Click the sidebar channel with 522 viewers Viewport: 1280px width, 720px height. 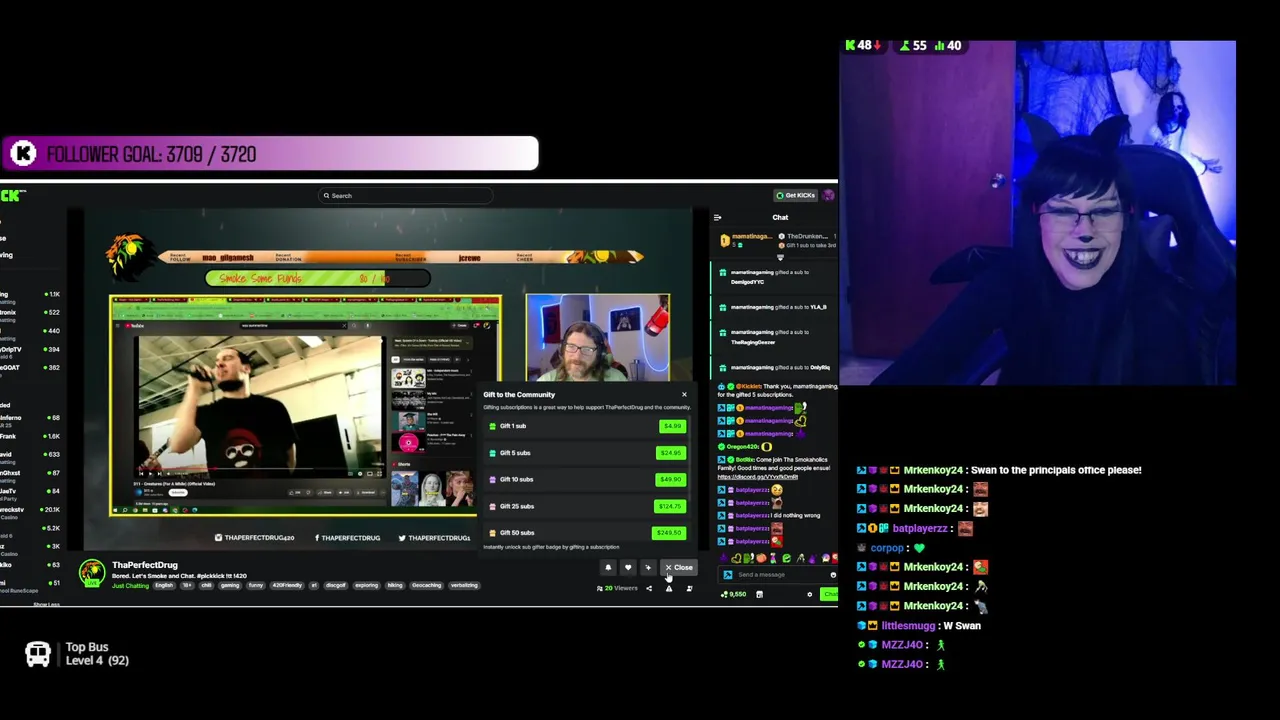point(30,312)
